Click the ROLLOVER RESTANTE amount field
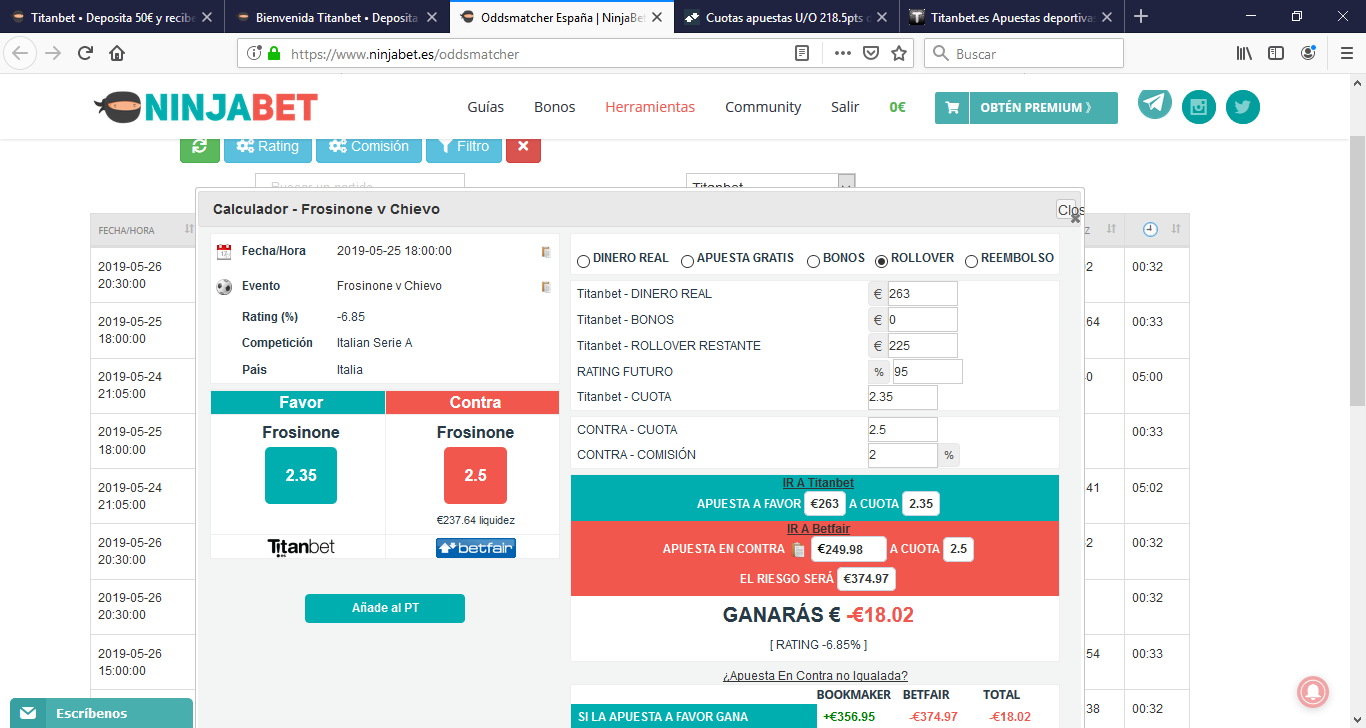 point(922,346)
